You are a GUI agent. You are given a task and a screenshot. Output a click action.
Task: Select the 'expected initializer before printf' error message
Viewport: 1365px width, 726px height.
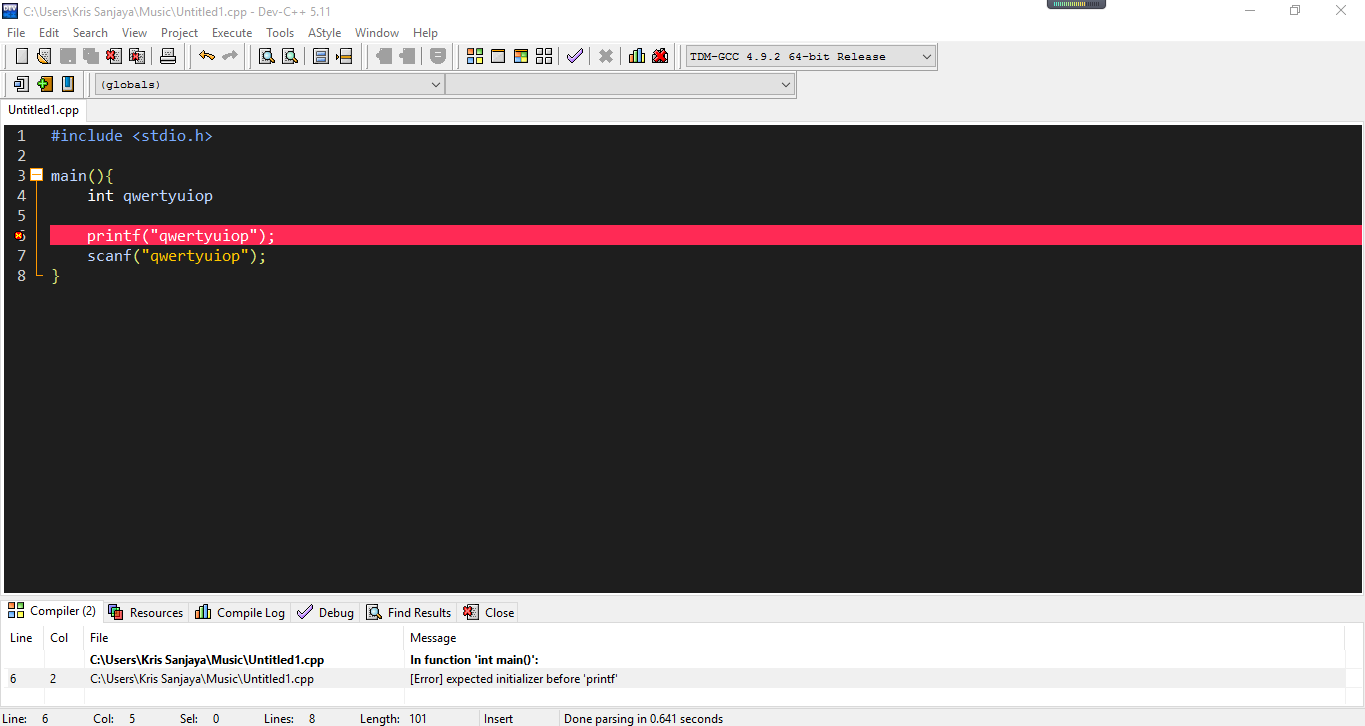click(x=514, y=679)
